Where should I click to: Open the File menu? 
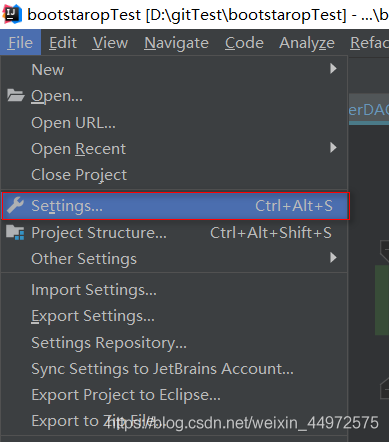[21, 43]
